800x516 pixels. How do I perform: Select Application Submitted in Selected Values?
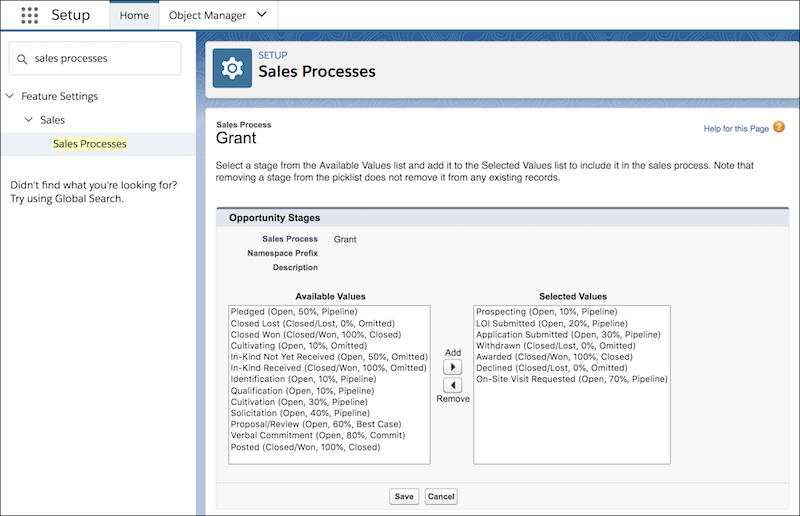point(568,335)
